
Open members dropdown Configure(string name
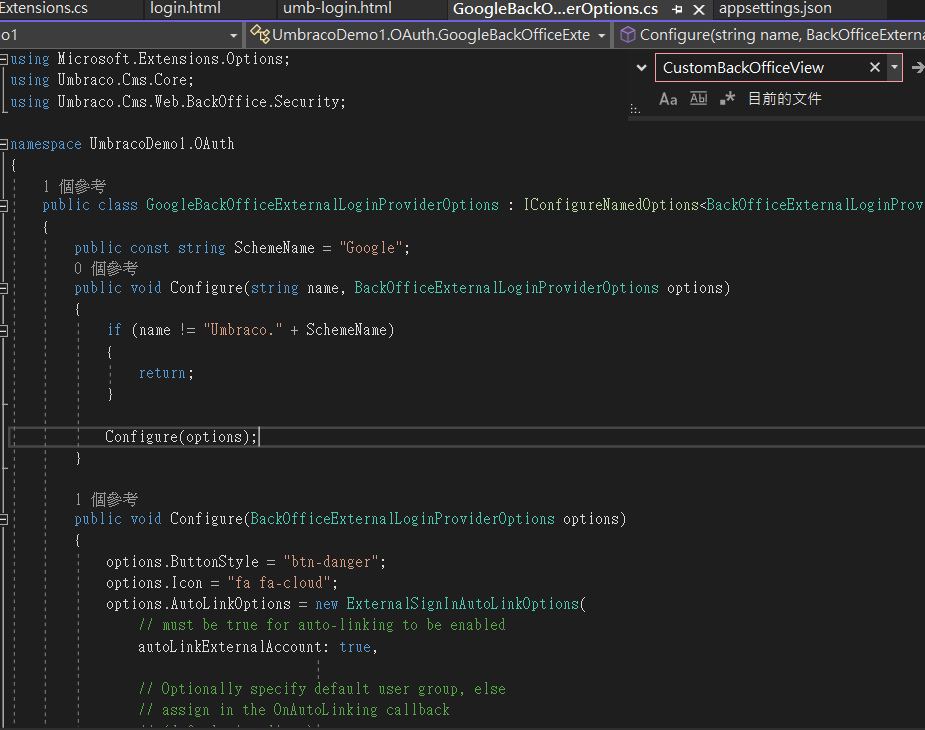click(770, 35)
